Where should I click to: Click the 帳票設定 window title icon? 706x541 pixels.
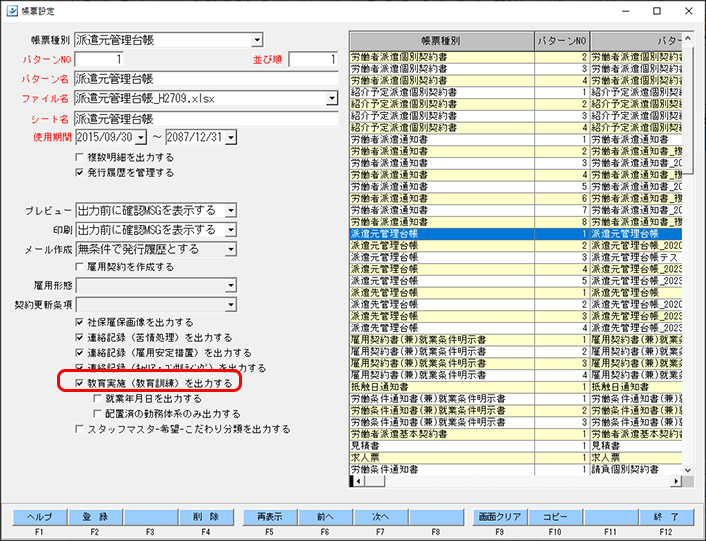coord(12,11)
